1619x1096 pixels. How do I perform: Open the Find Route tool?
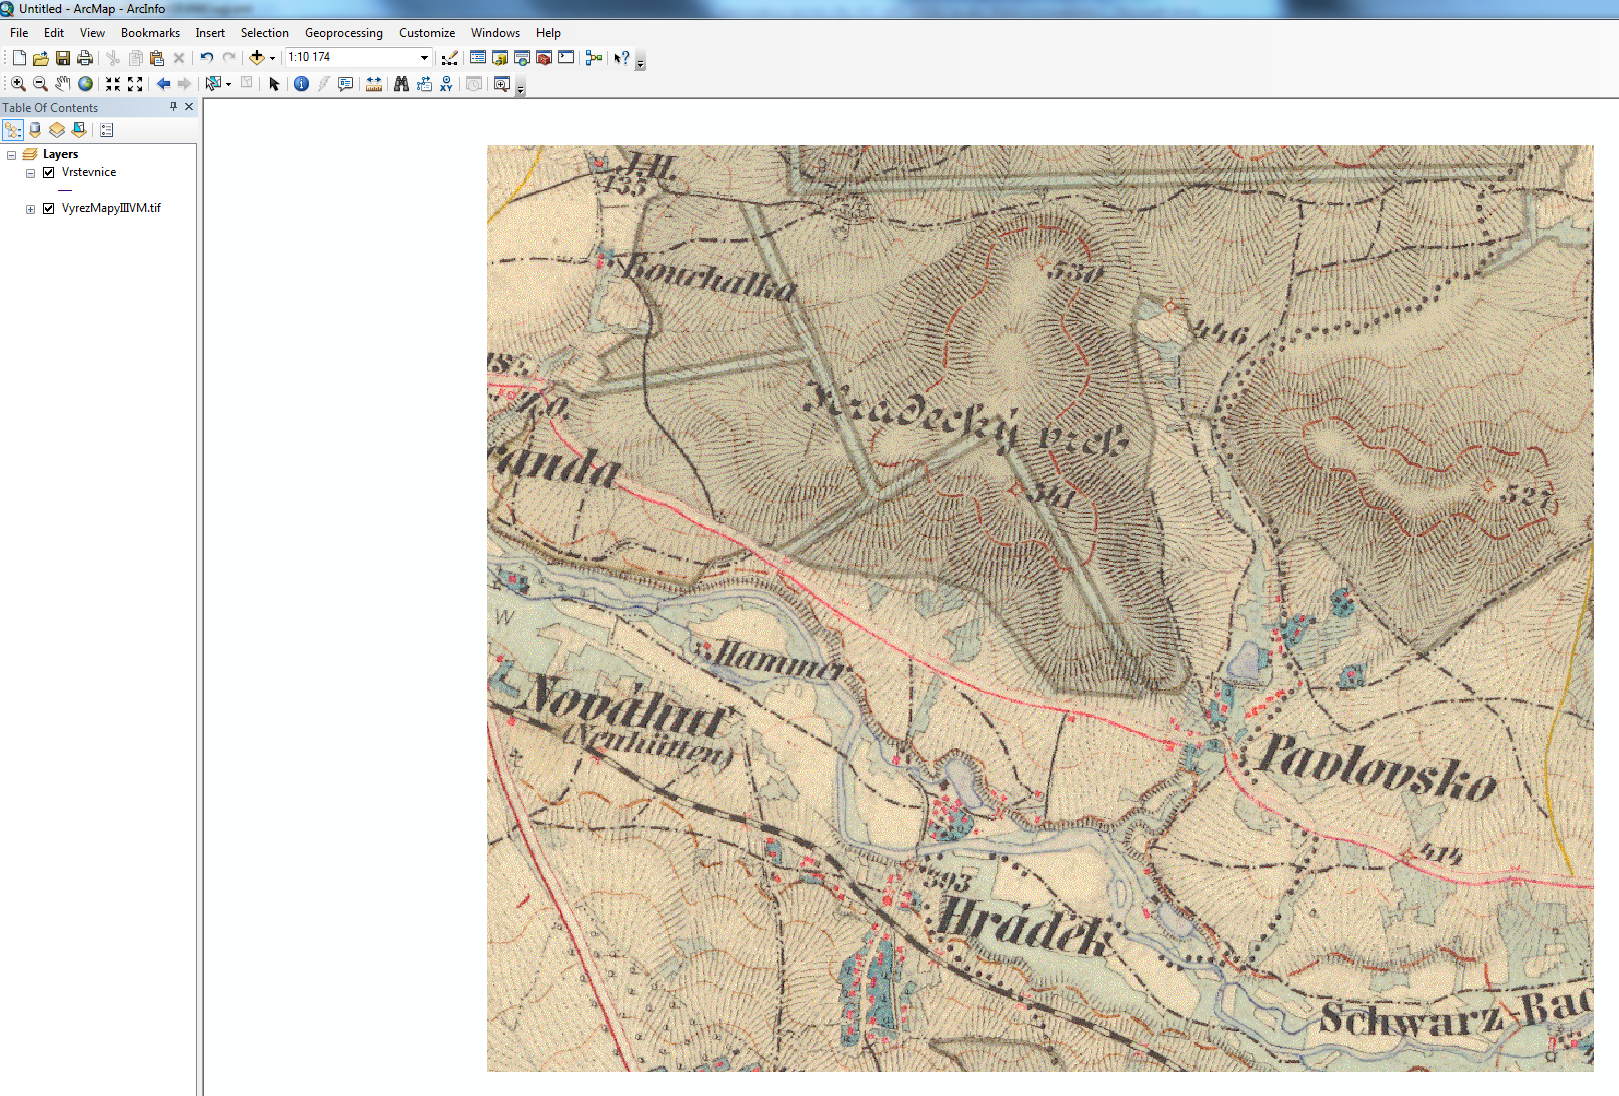pos(424,84)
